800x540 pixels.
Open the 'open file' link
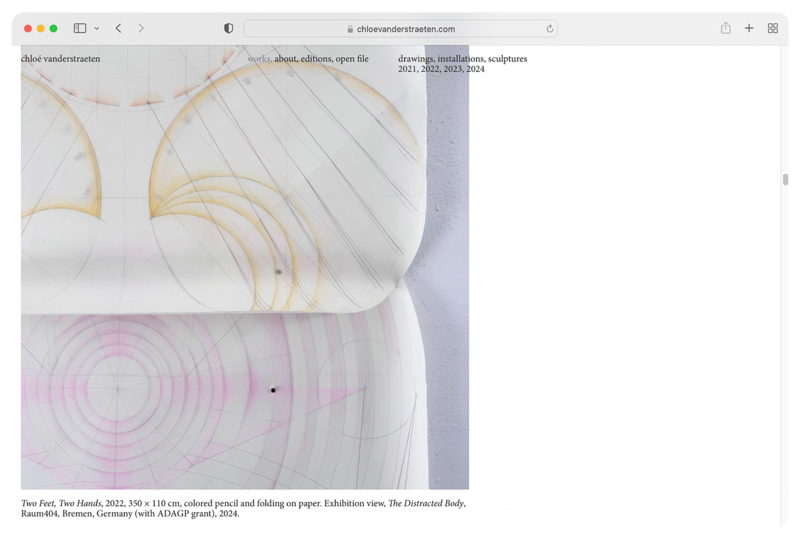coord(352,59)
